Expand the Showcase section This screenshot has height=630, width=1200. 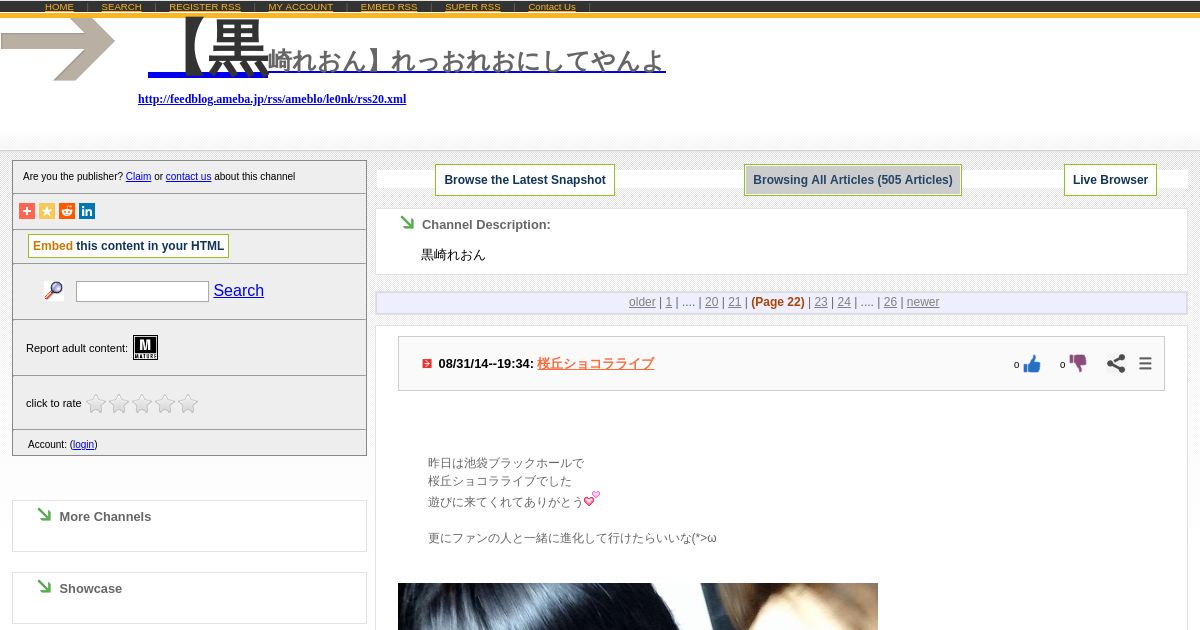click(90, 589)
